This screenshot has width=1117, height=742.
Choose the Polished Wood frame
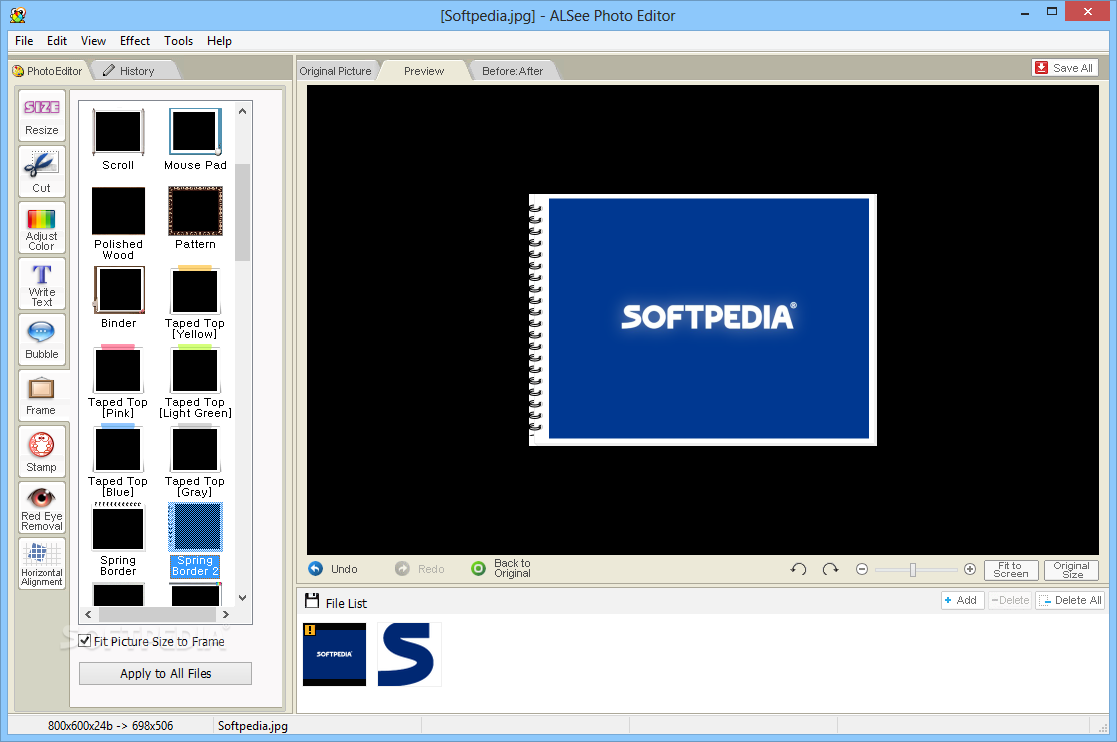(118, 223)
